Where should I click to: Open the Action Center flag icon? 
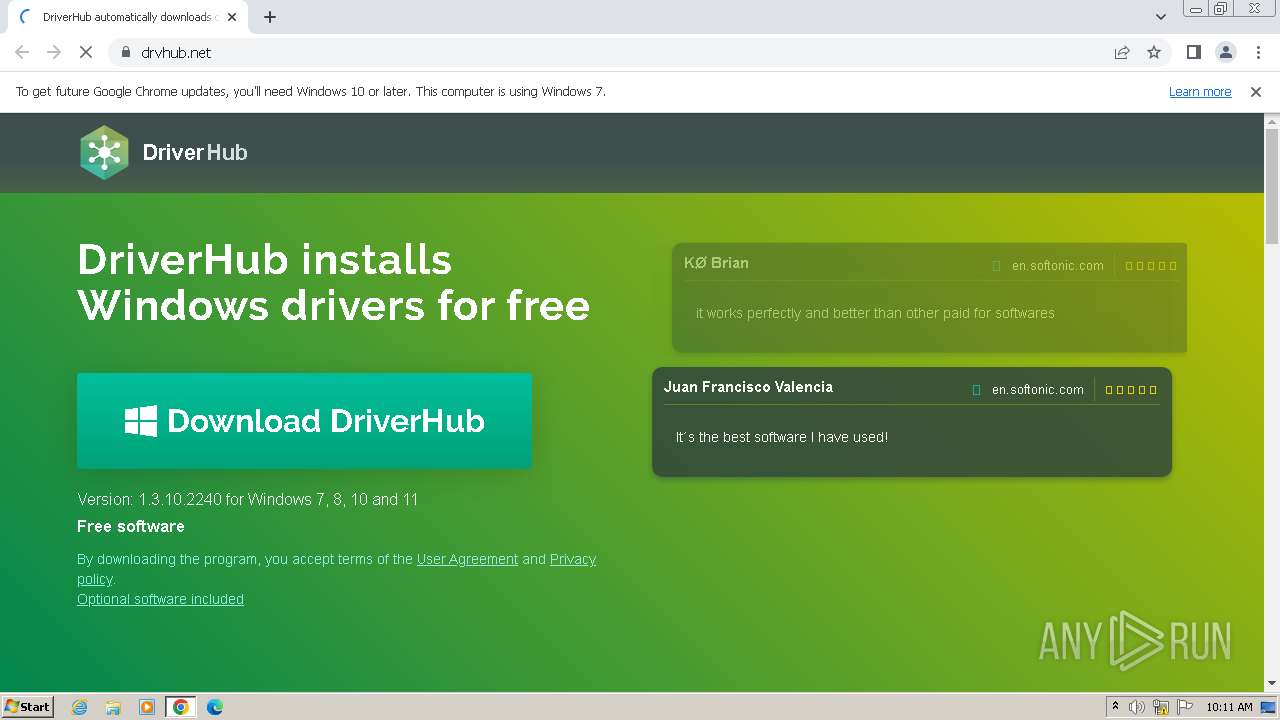pyautogui.click(x=1185, y=707)
